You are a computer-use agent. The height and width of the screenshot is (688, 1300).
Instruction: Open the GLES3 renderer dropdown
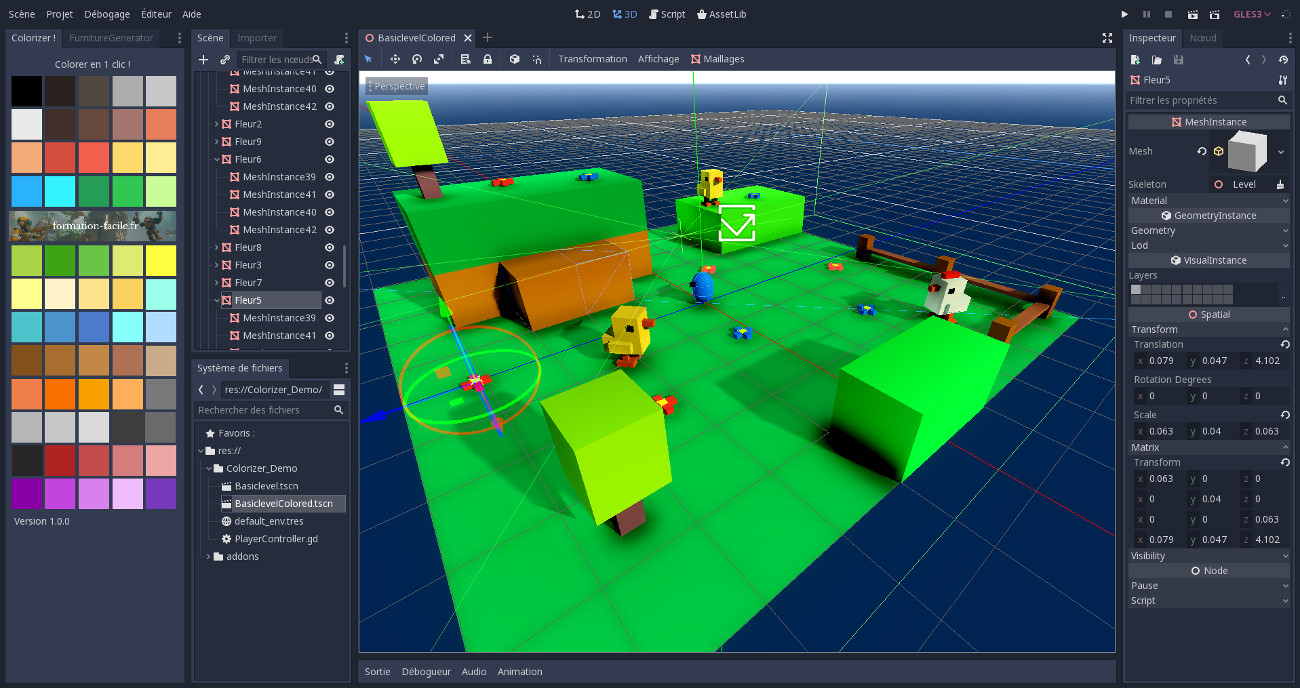pos(1252,14)
